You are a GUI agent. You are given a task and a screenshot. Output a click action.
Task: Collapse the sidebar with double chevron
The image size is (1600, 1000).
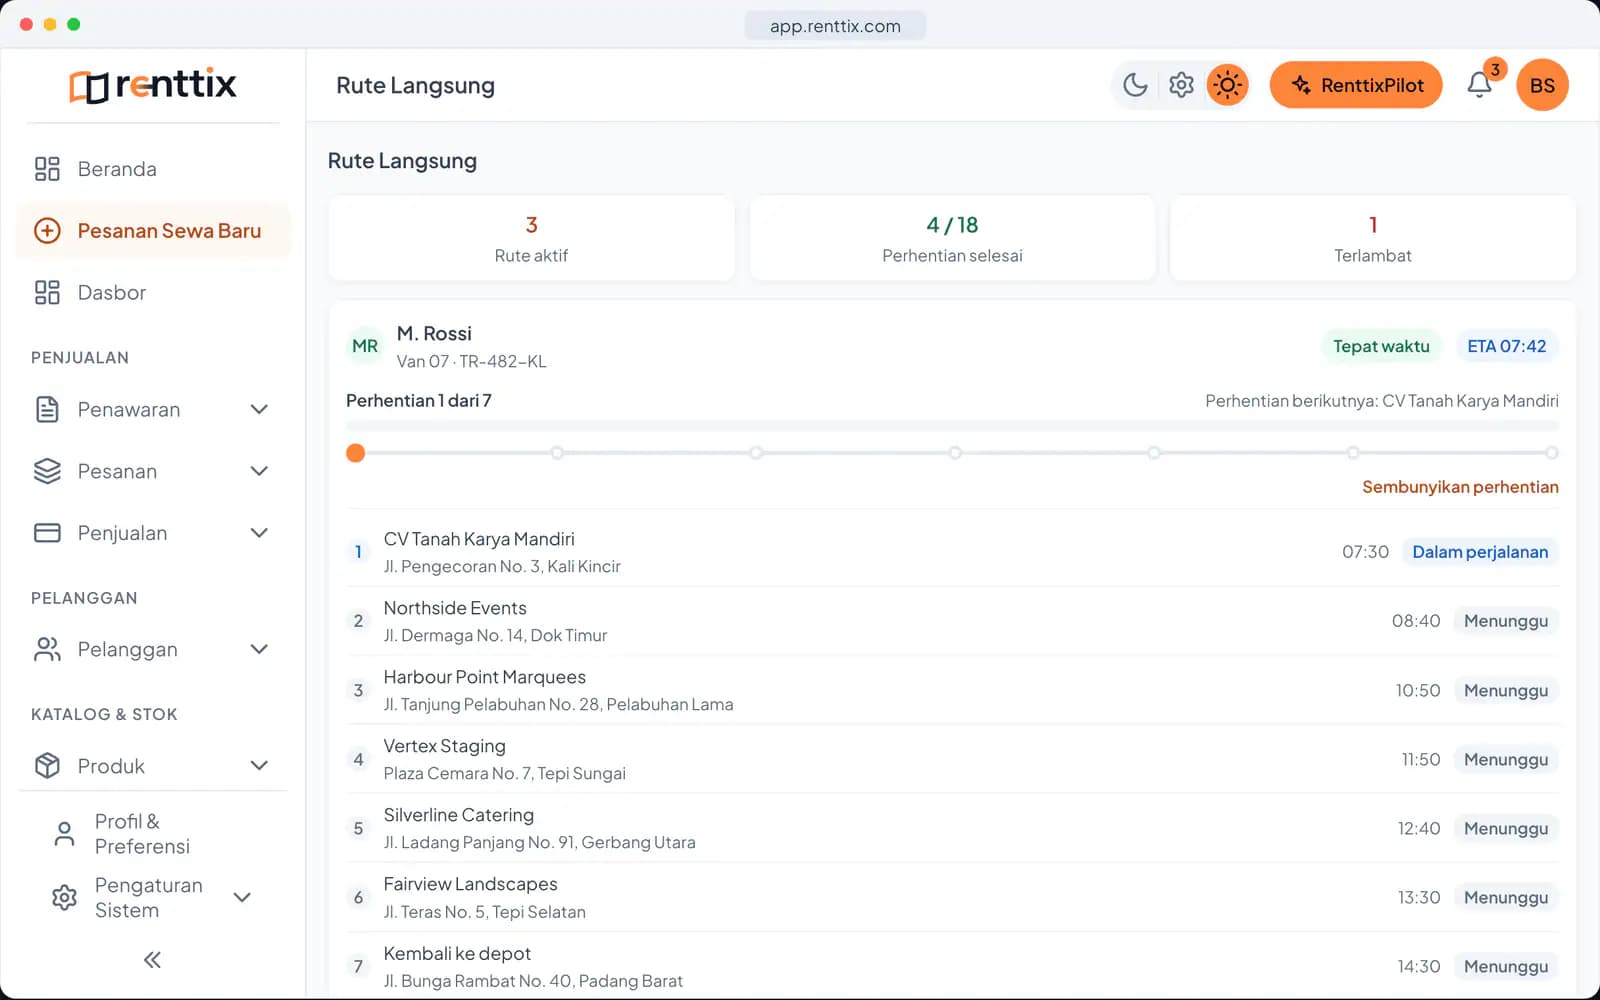pos(152,960)
